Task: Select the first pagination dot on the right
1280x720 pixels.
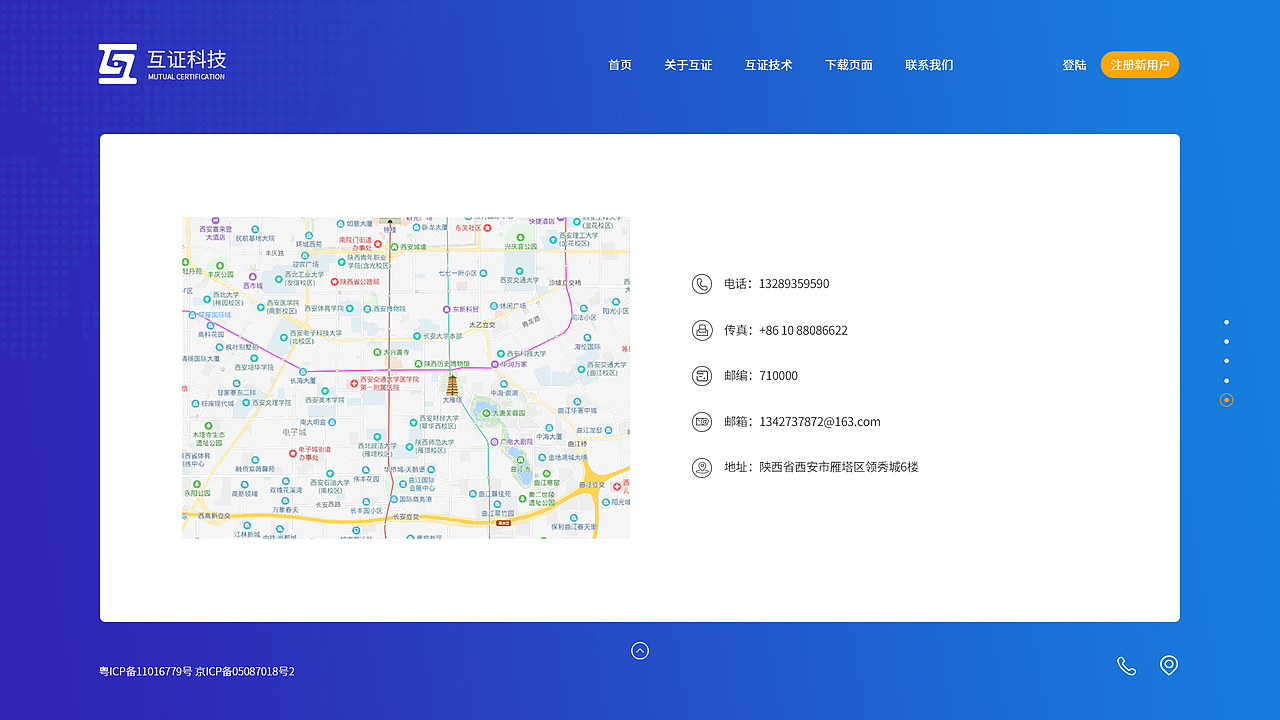Action: (x=1227, y=322)
